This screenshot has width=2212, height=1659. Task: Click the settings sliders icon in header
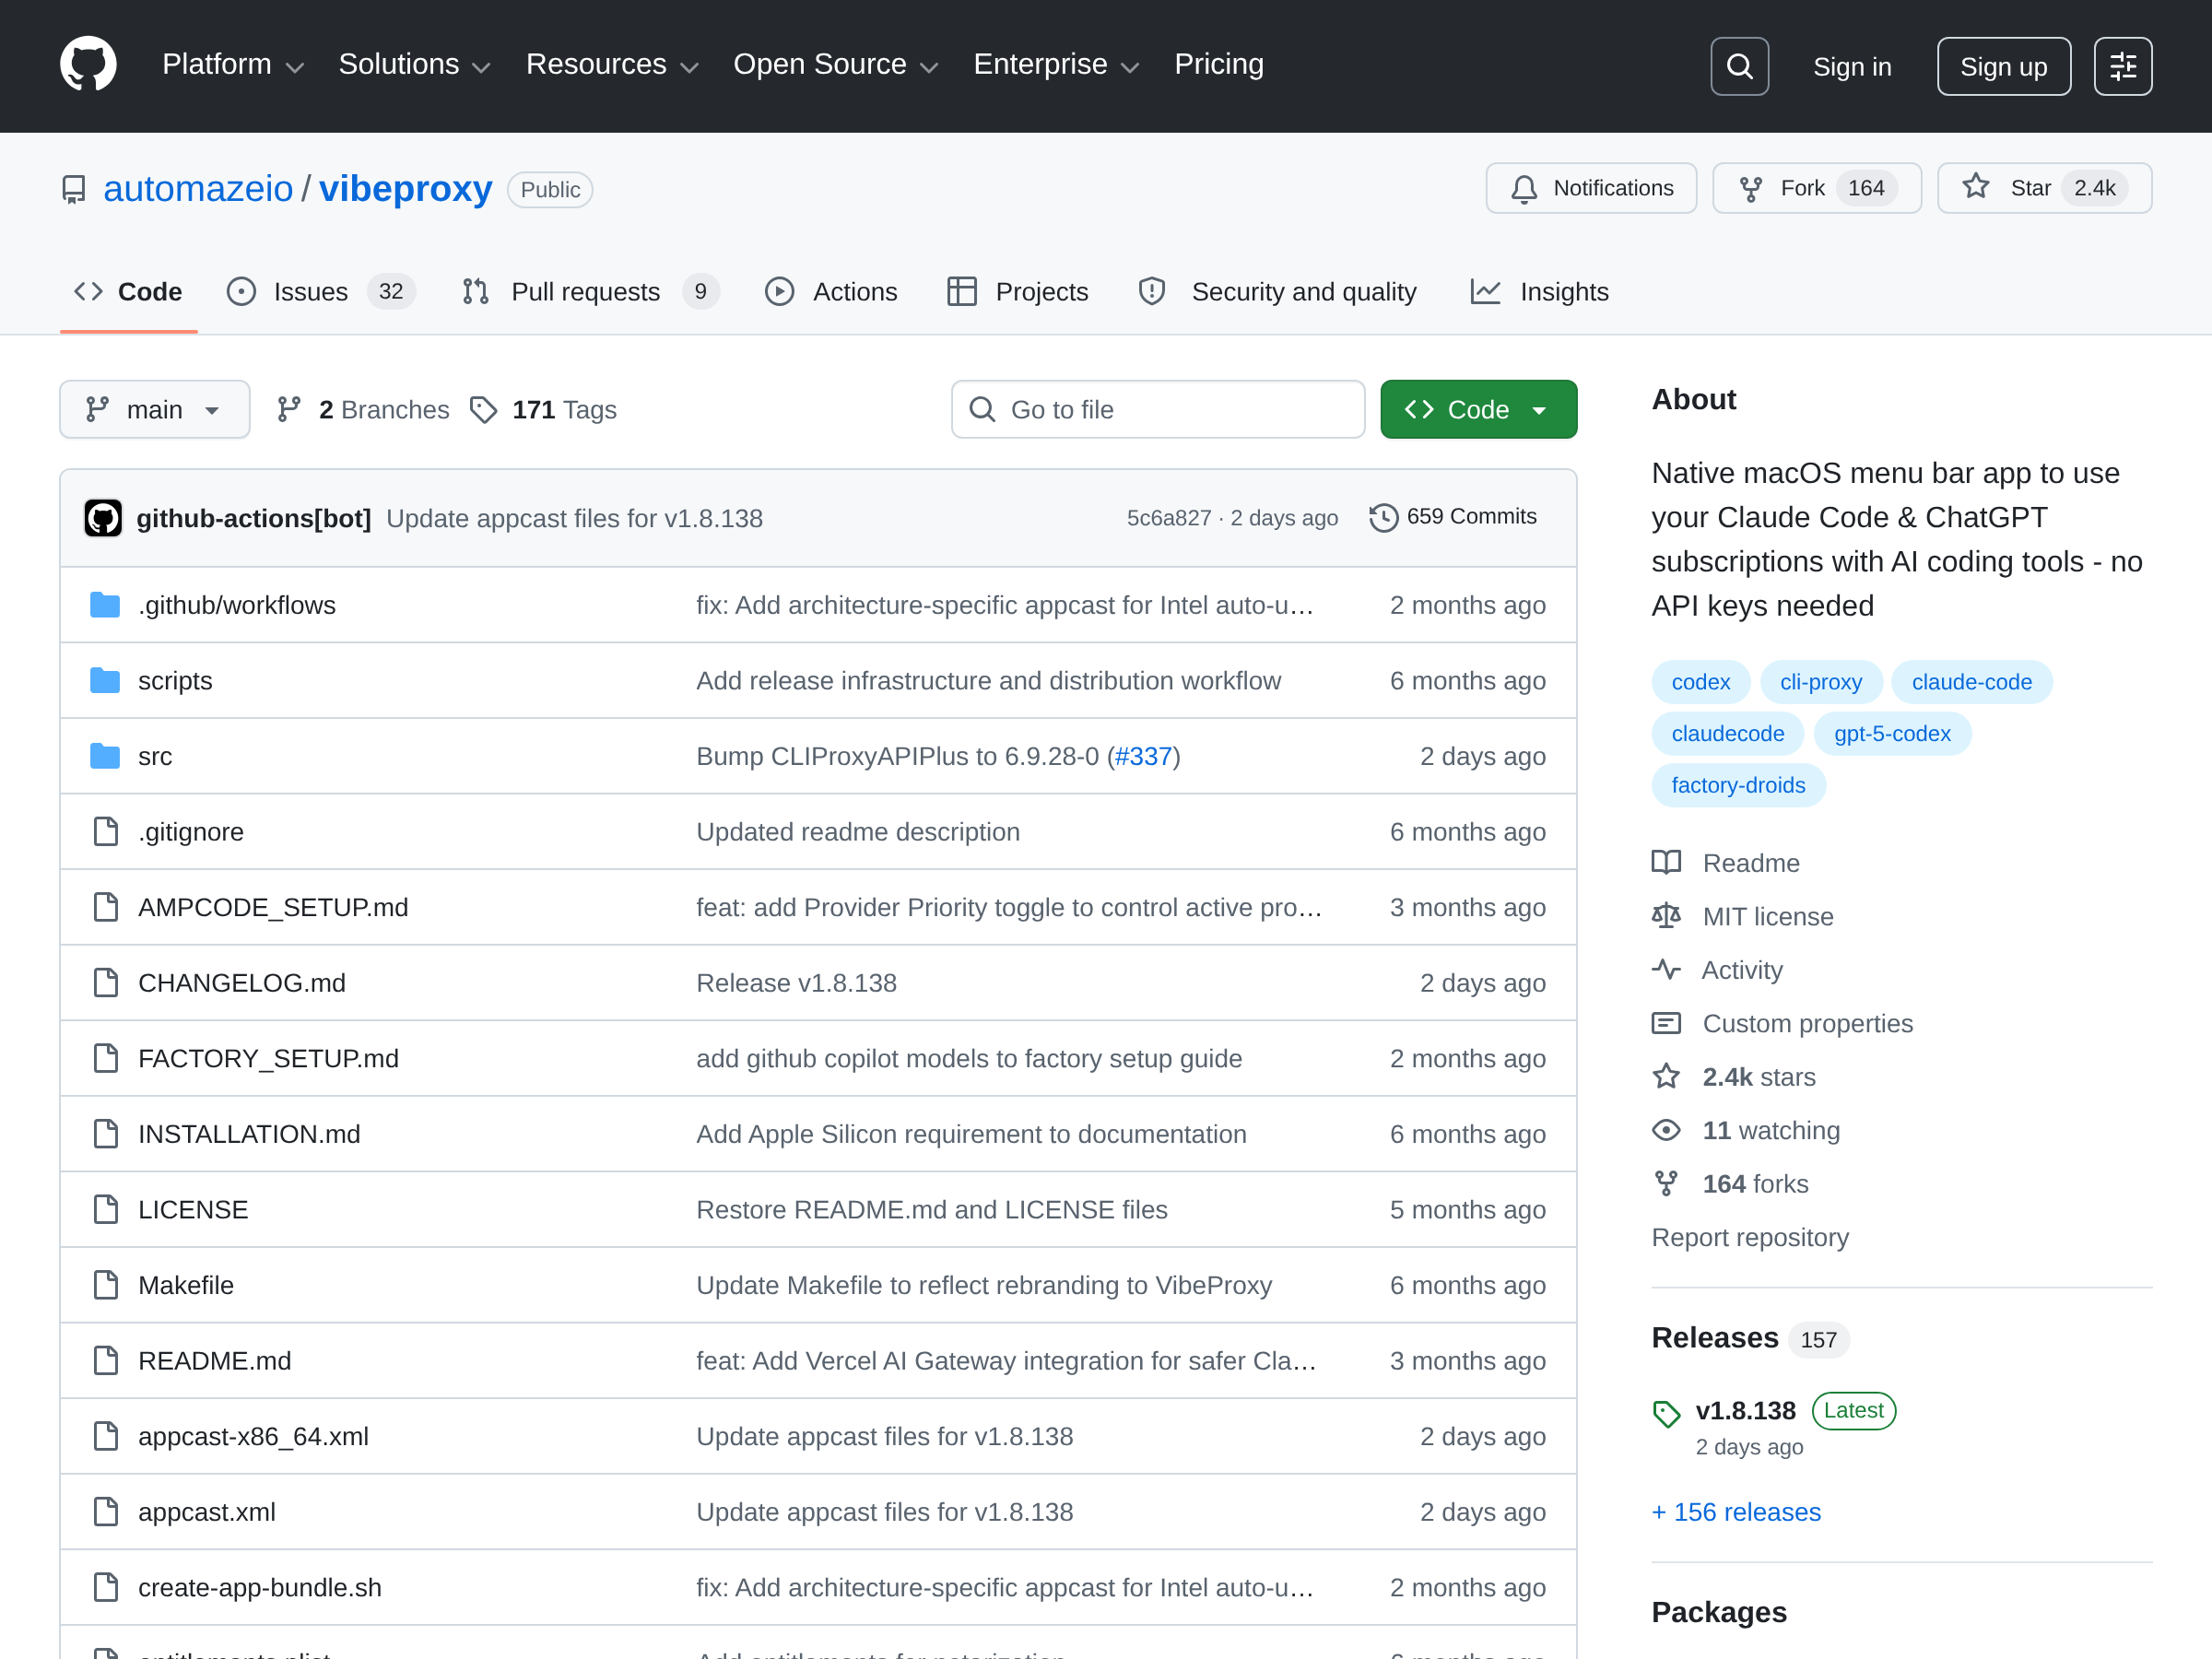point(2122,66)
